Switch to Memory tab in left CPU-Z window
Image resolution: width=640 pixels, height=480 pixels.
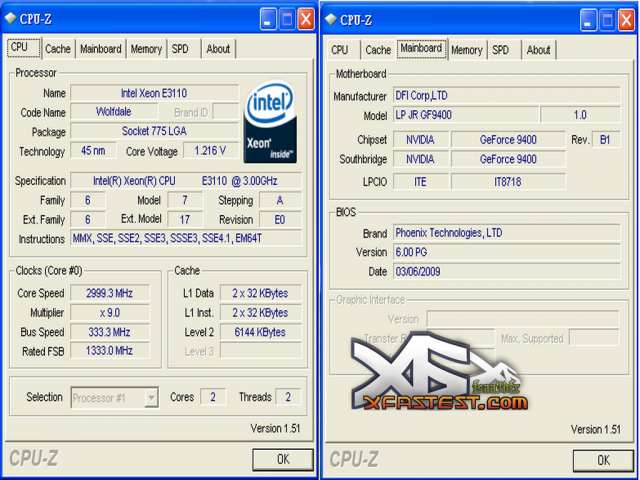point(147,49)
